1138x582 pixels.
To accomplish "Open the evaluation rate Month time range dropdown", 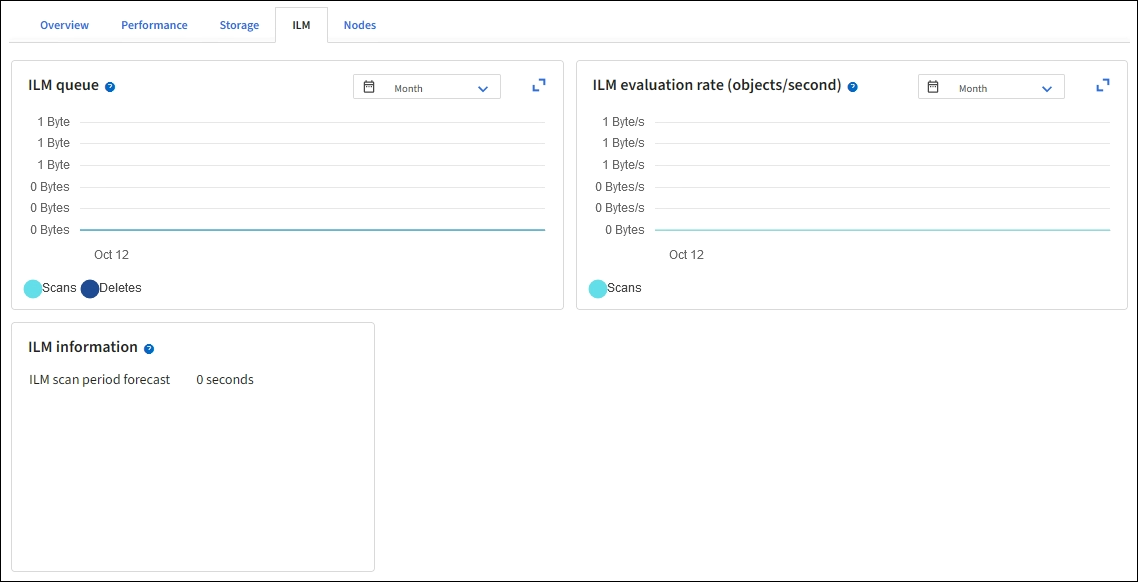I will tap(991, 88).
